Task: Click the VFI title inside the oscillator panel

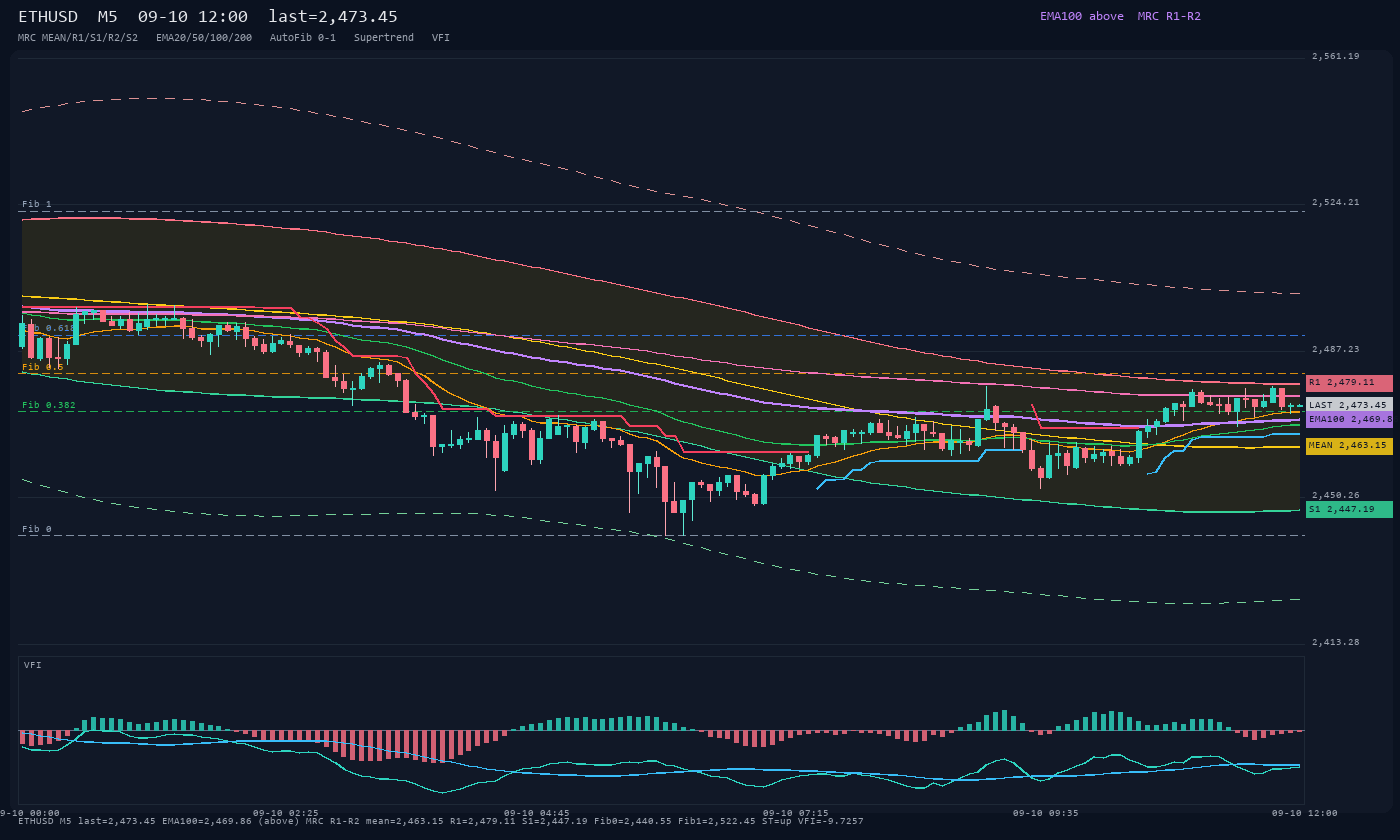Action: coord(33,665)
